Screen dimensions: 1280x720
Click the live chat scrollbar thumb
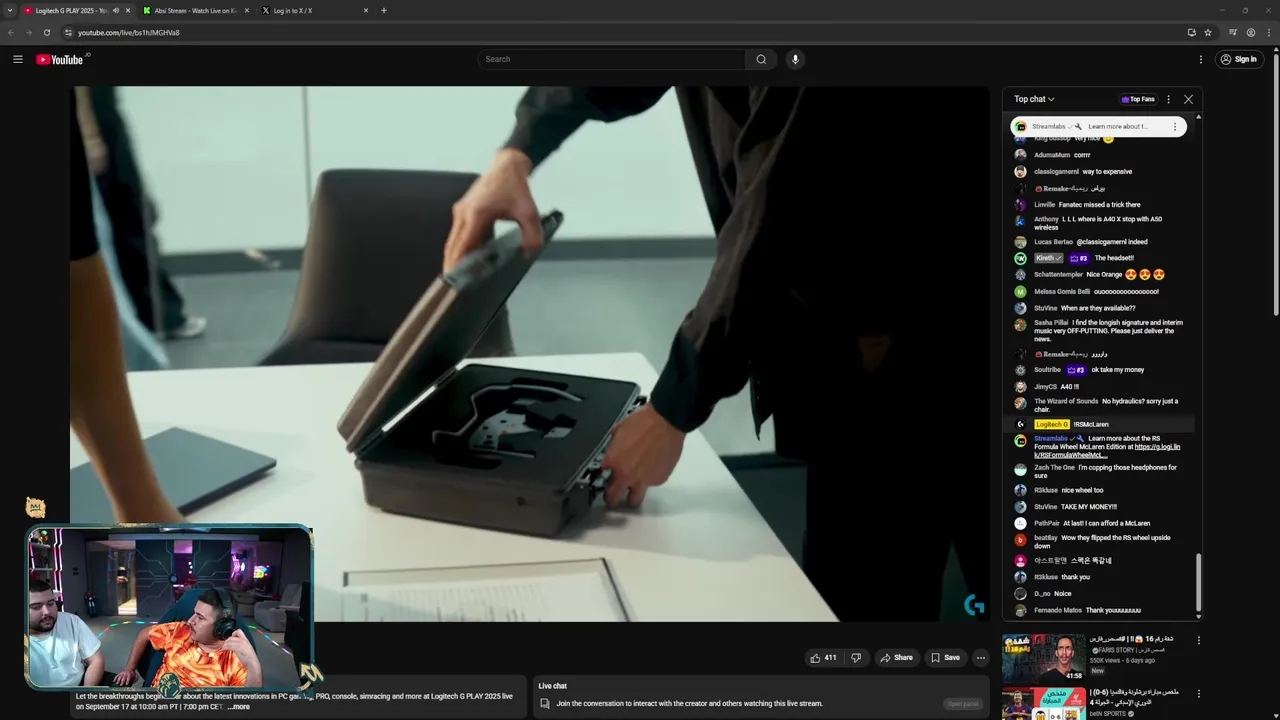click(x=1198, y=581)
